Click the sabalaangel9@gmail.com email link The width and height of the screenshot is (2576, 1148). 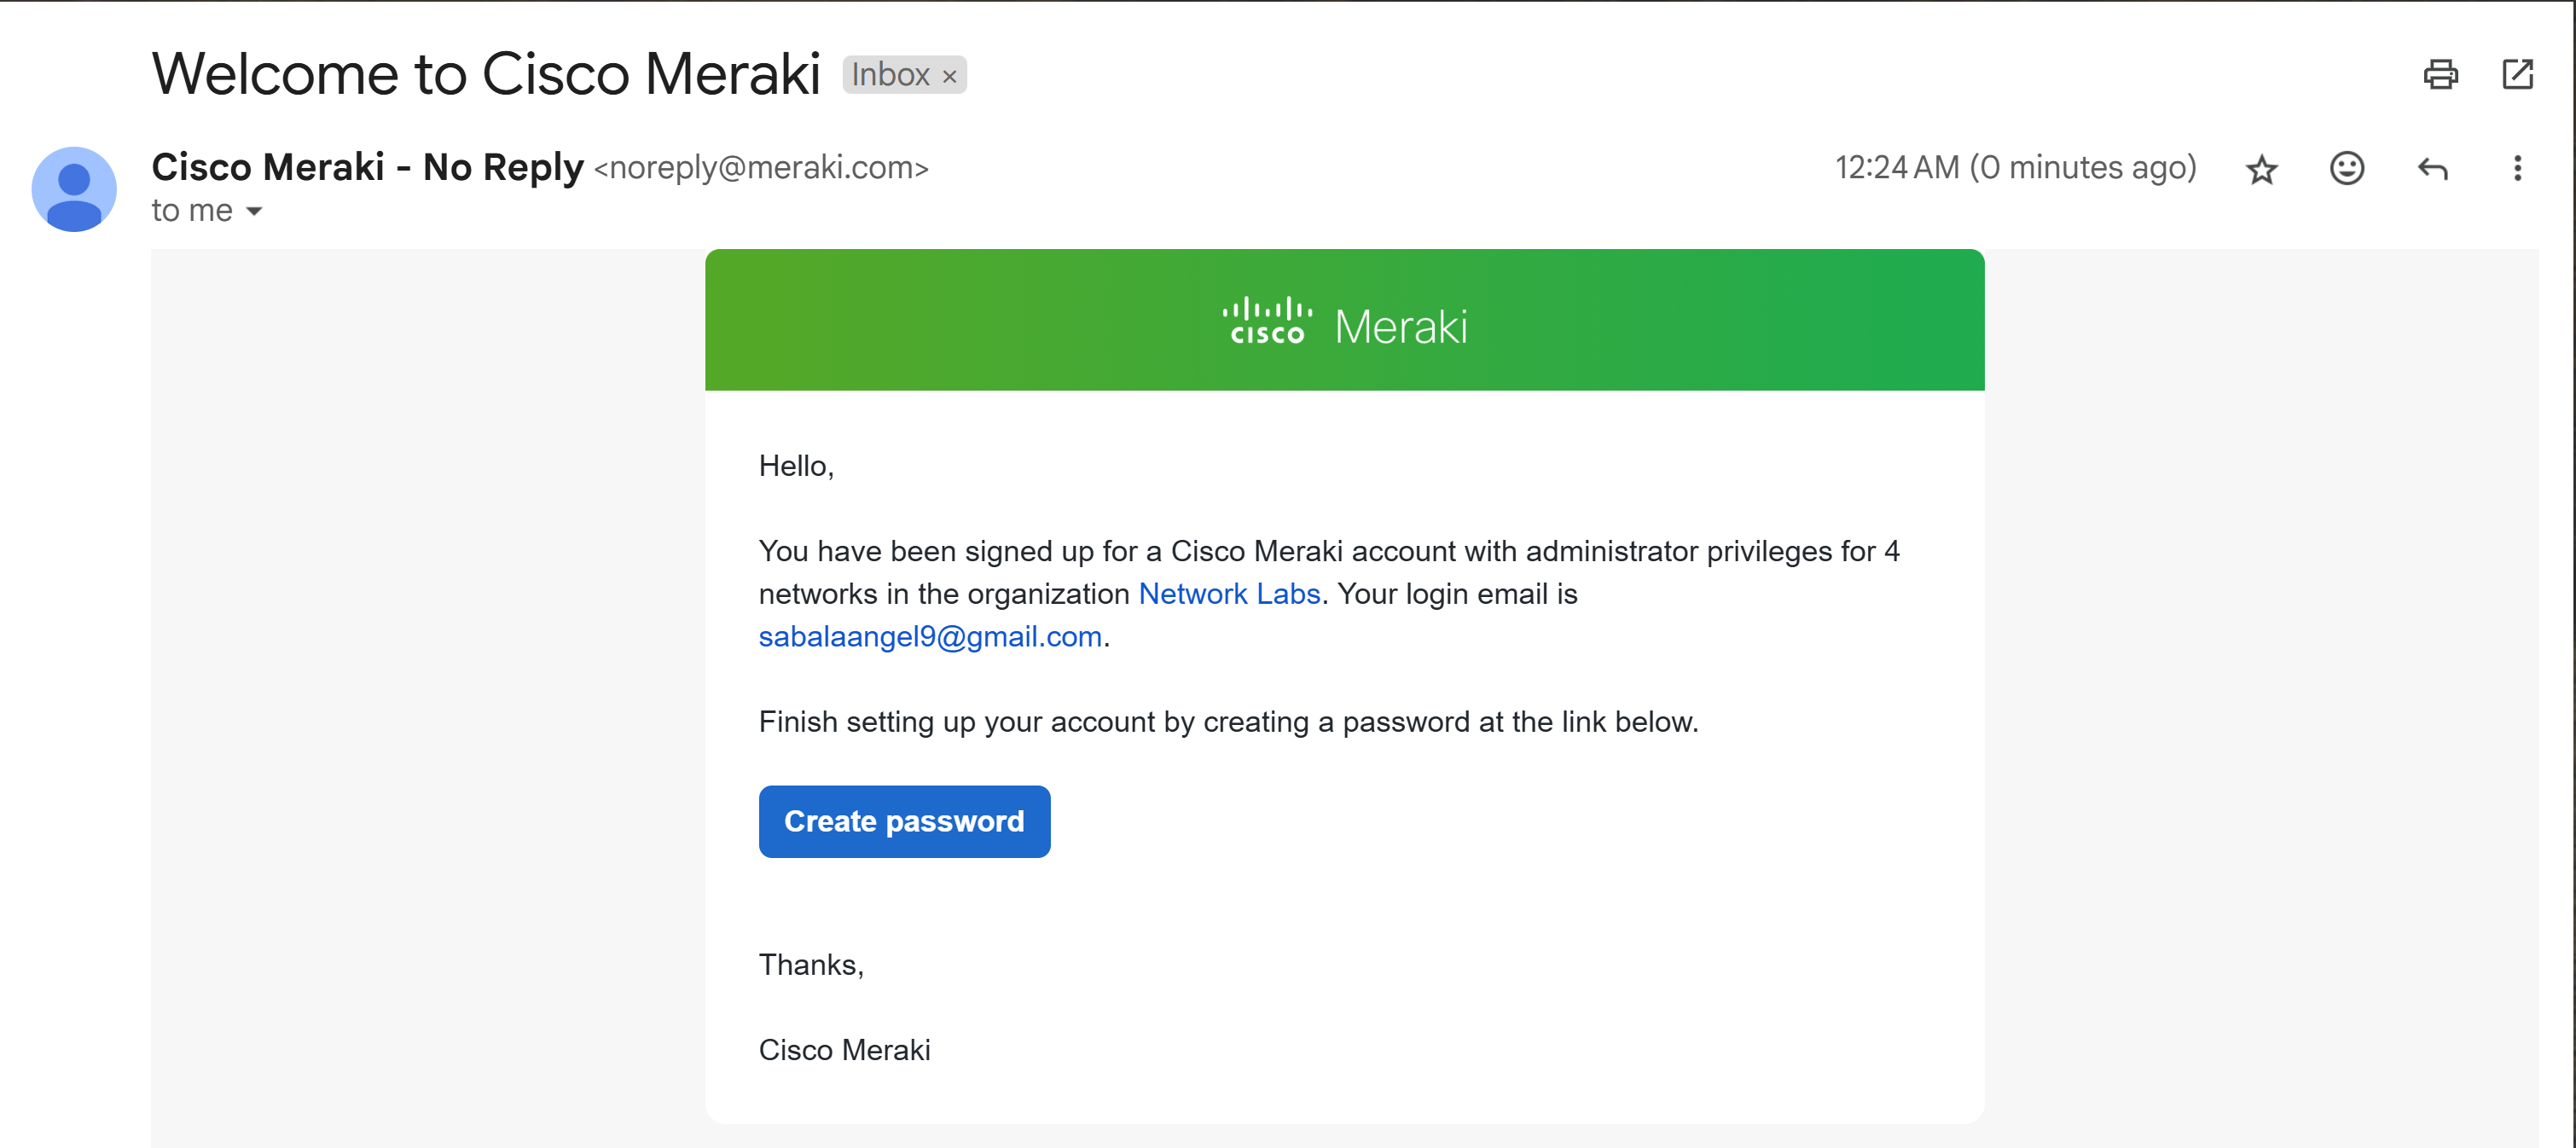[x=930, y=637]
